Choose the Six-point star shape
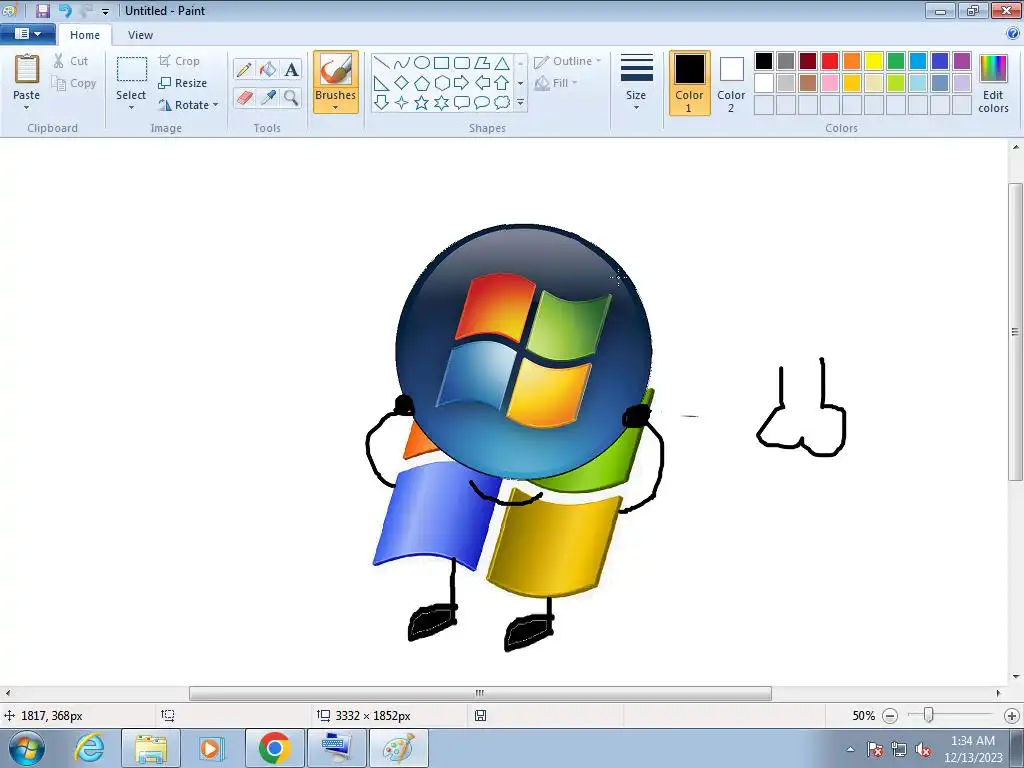The image size is (1024, 768). 441,103
